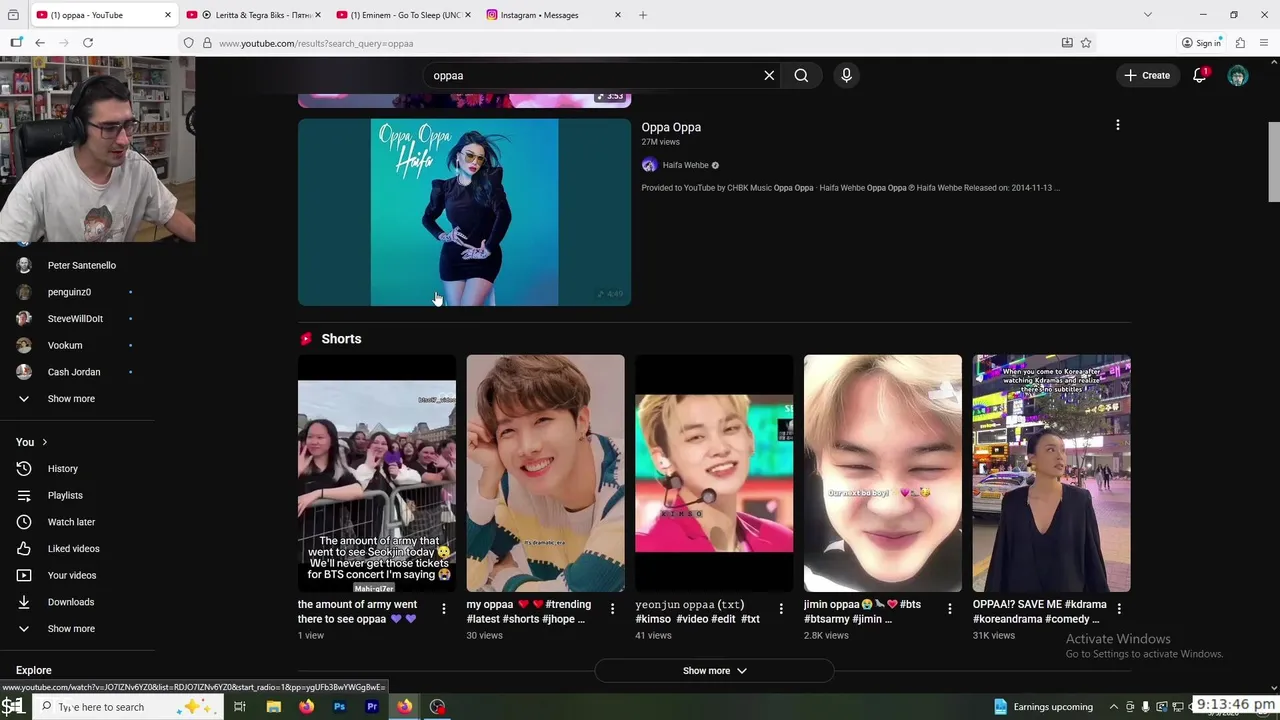
Task: Play 'OPPAA!? SAVE ME' short thumbnail
Action: click(x=1052, y=473)
